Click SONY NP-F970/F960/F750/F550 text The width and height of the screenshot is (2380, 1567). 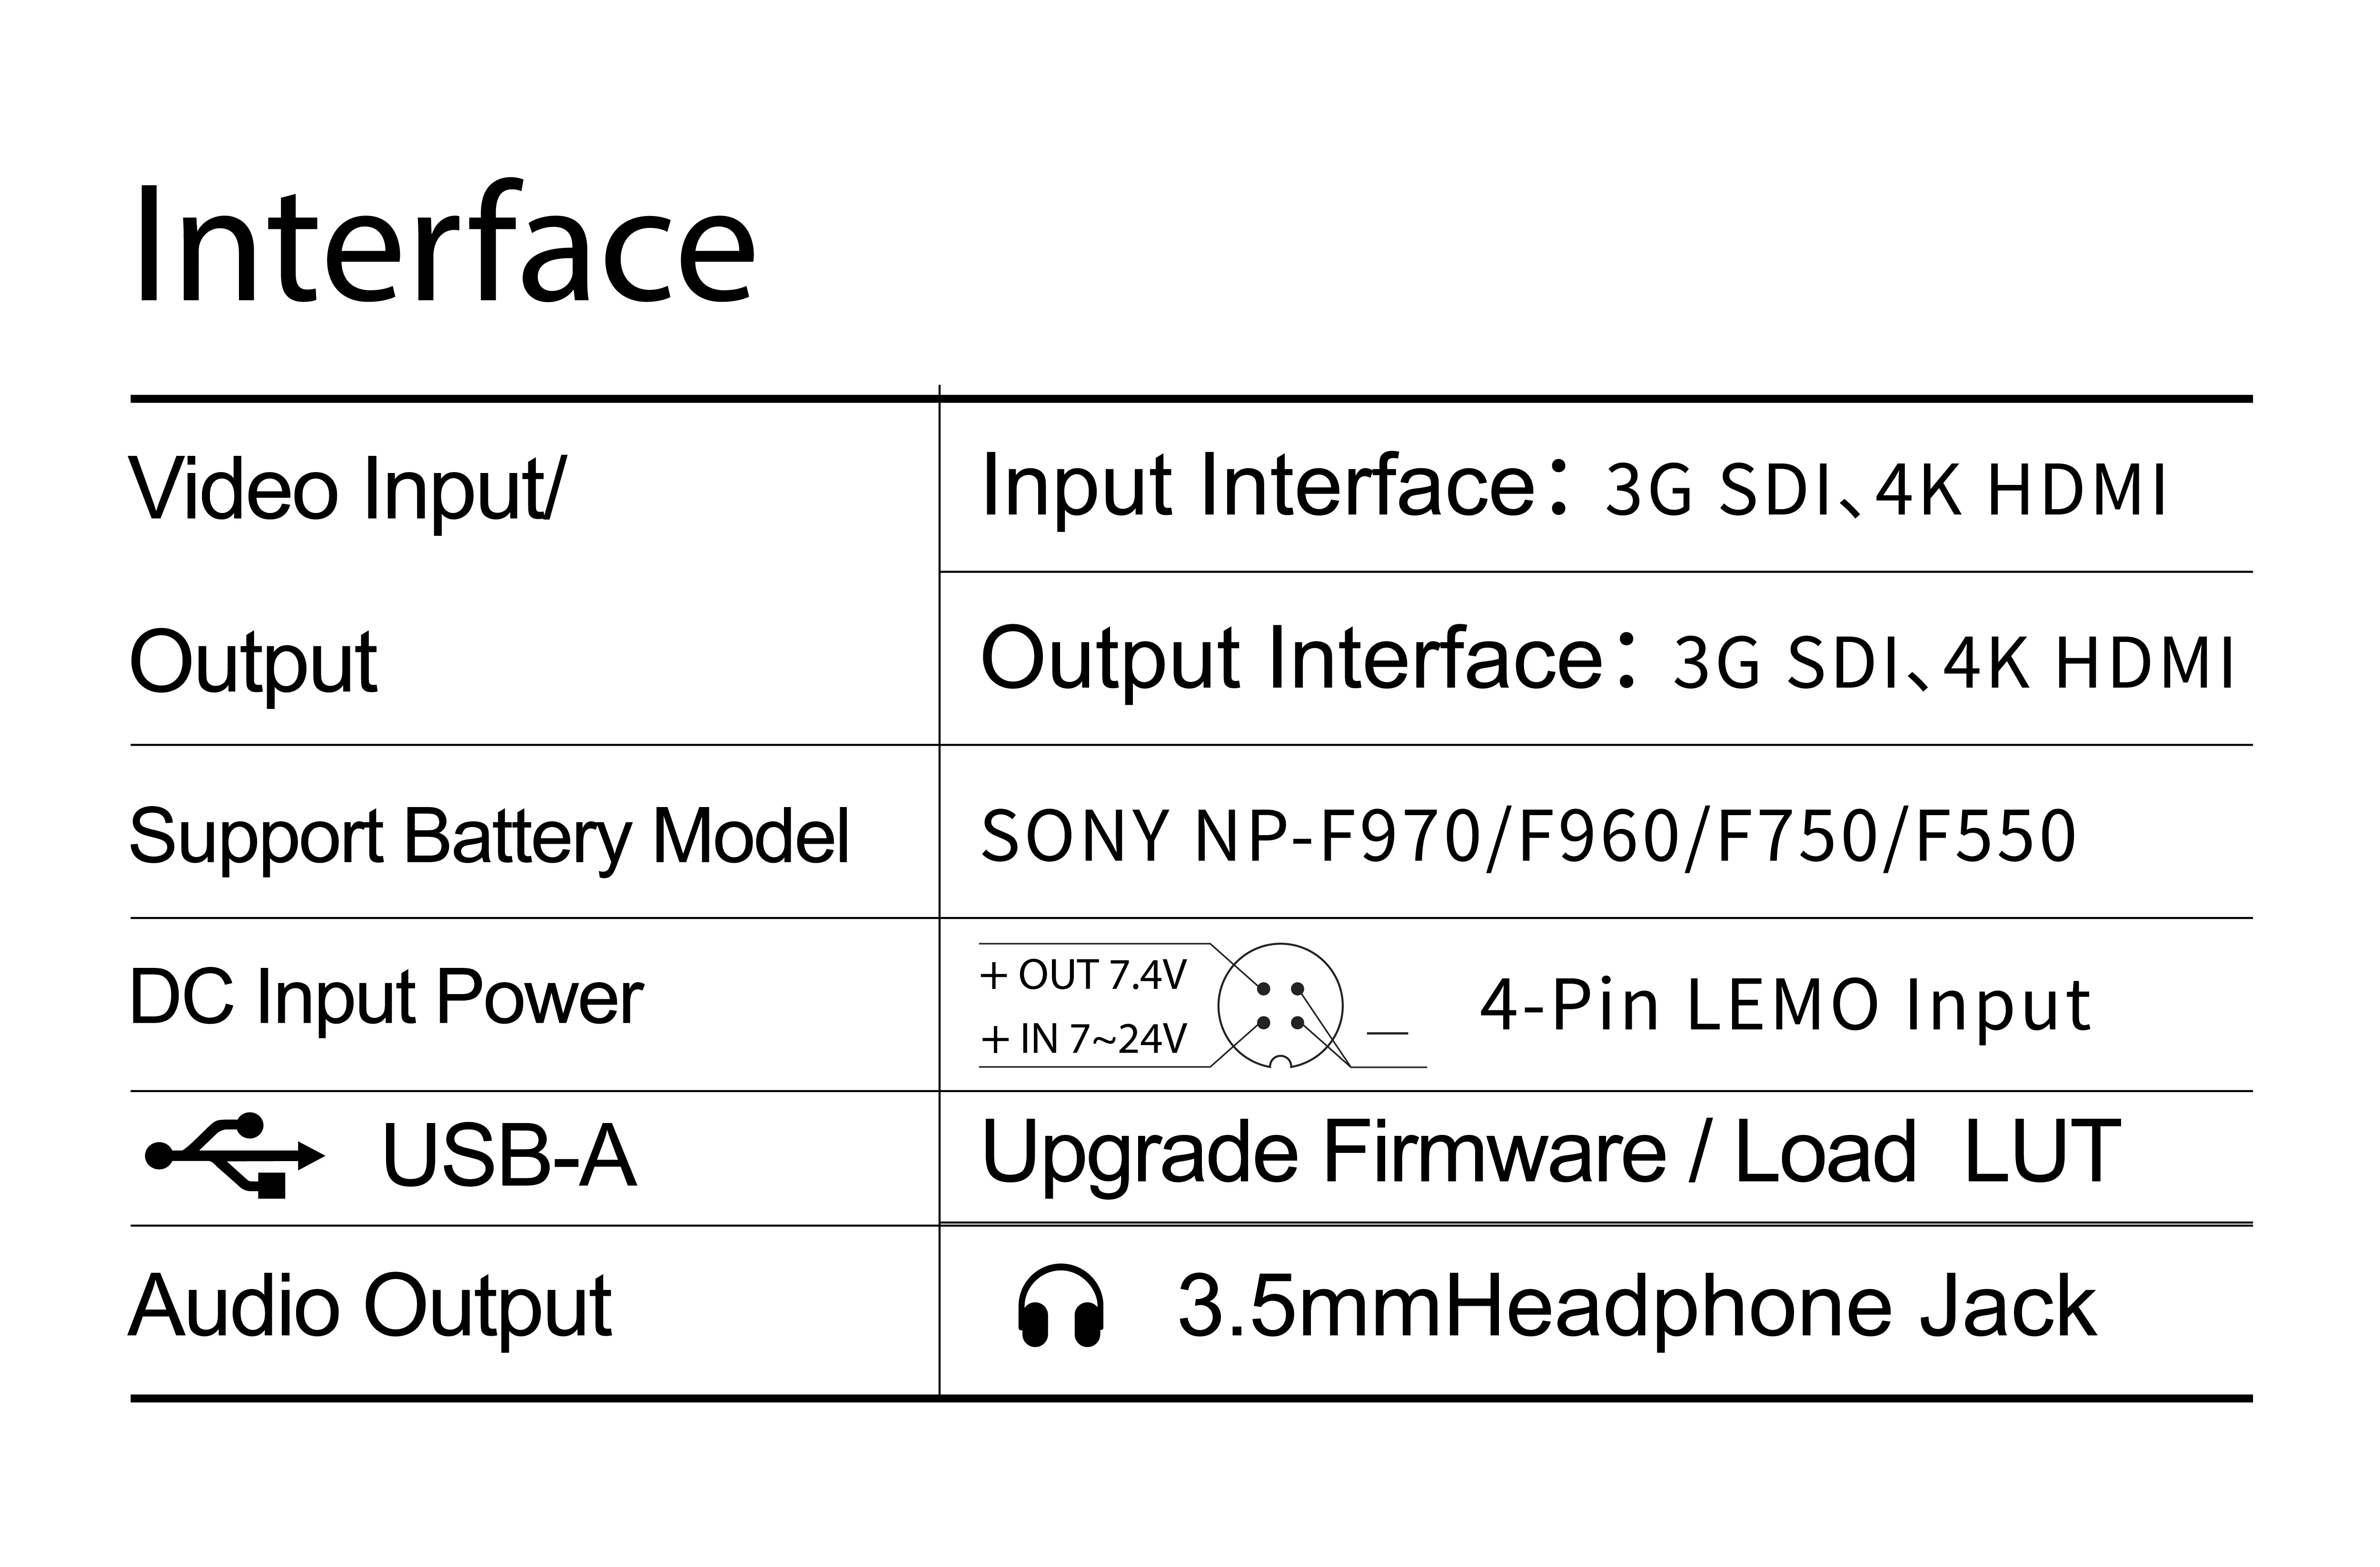coord(1528,836)
